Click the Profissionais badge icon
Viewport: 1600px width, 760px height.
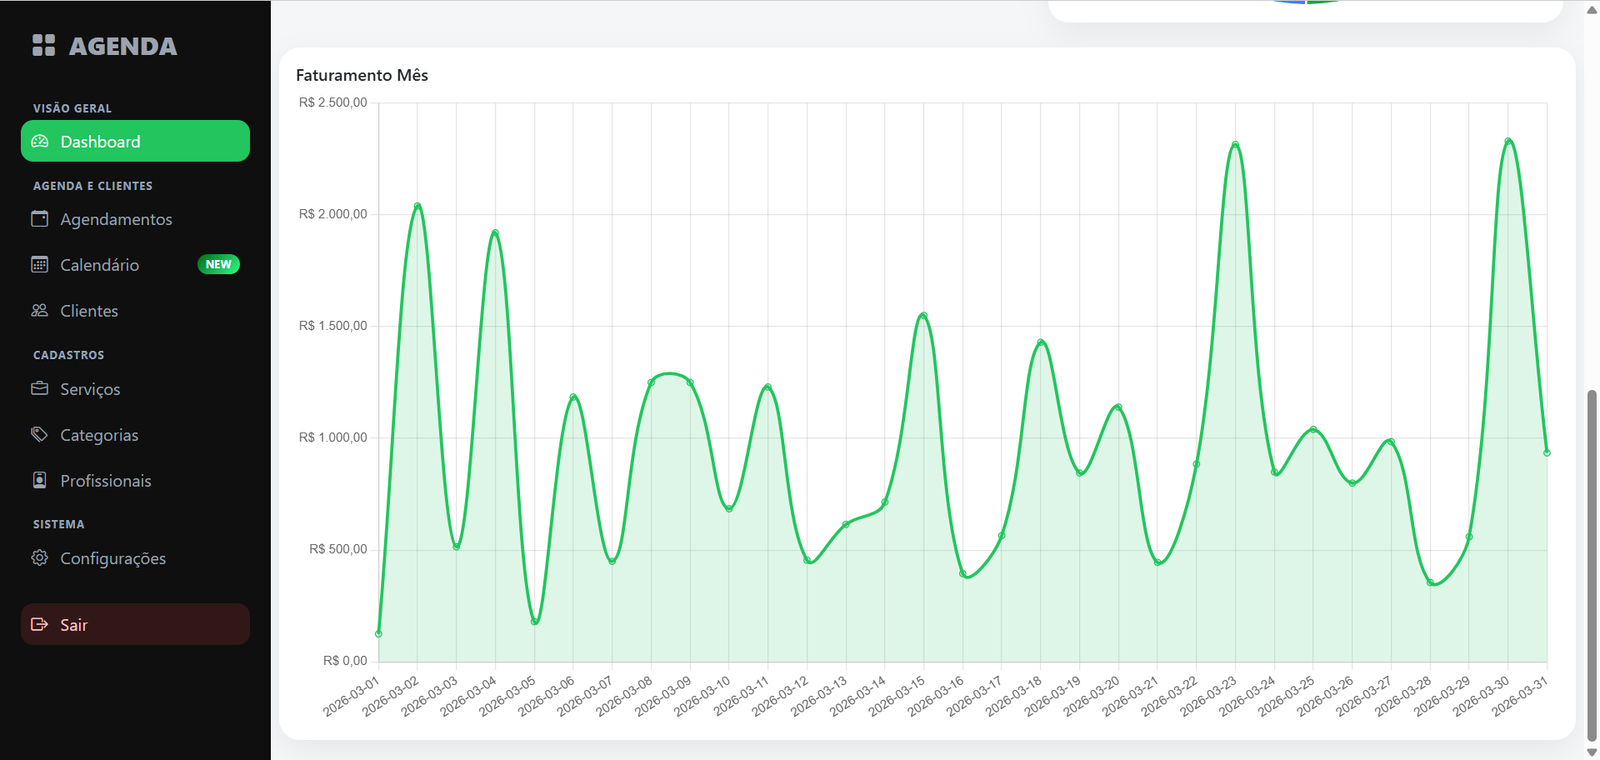point(40,481)
